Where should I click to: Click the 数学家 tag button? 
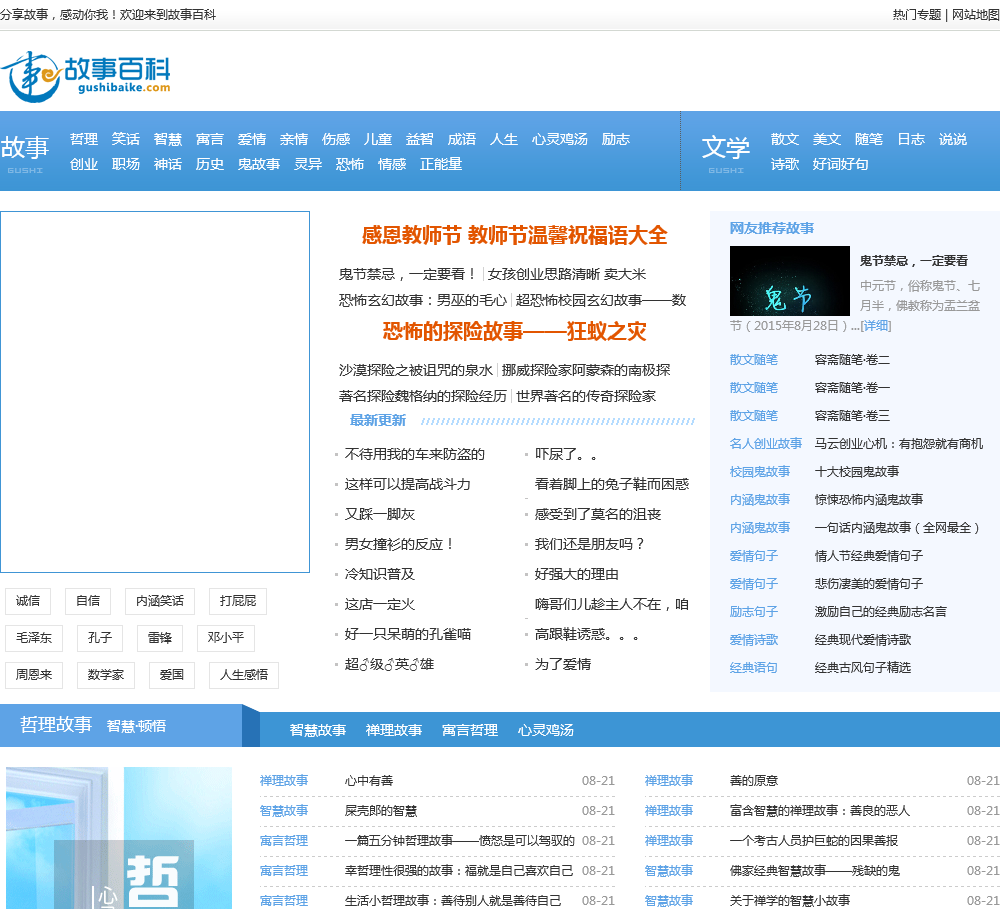point(106,675)
